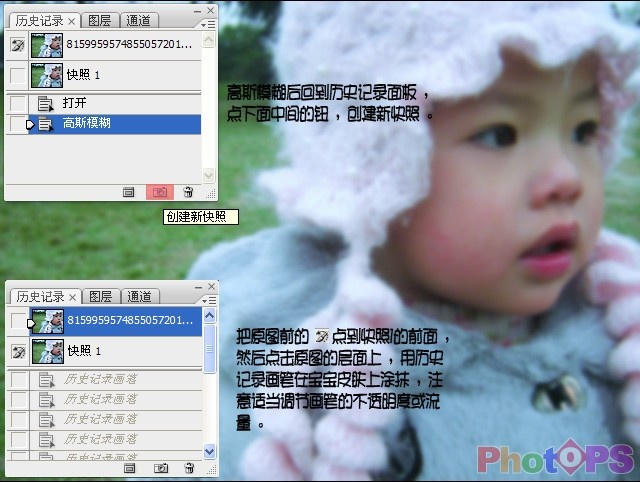Click the step icon beside 打开 in upper panel
Viewport: 640px width, 482px height.
pyautogui.click(x=45, y=104)
